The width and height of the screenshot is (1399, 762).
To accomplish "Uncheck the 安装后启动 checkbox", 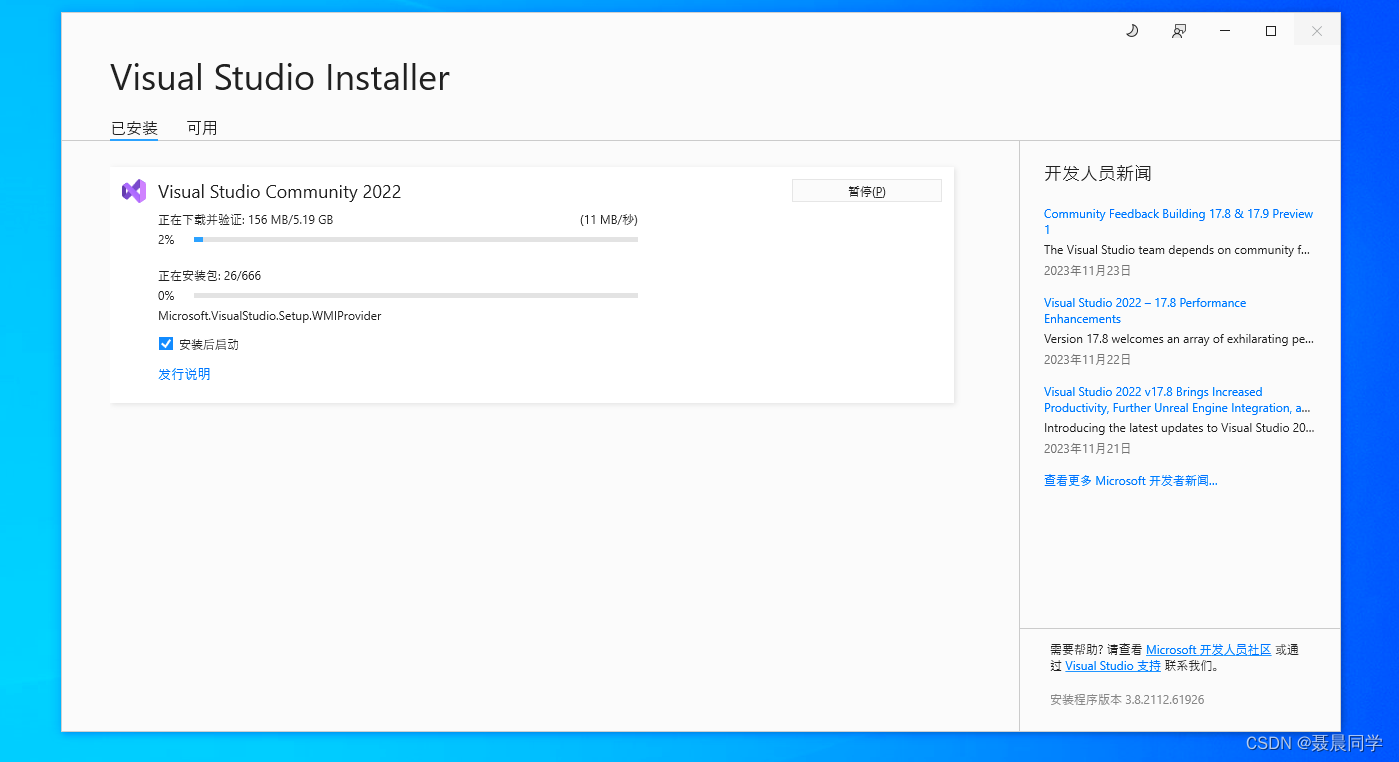I will [x=166, y=343].
